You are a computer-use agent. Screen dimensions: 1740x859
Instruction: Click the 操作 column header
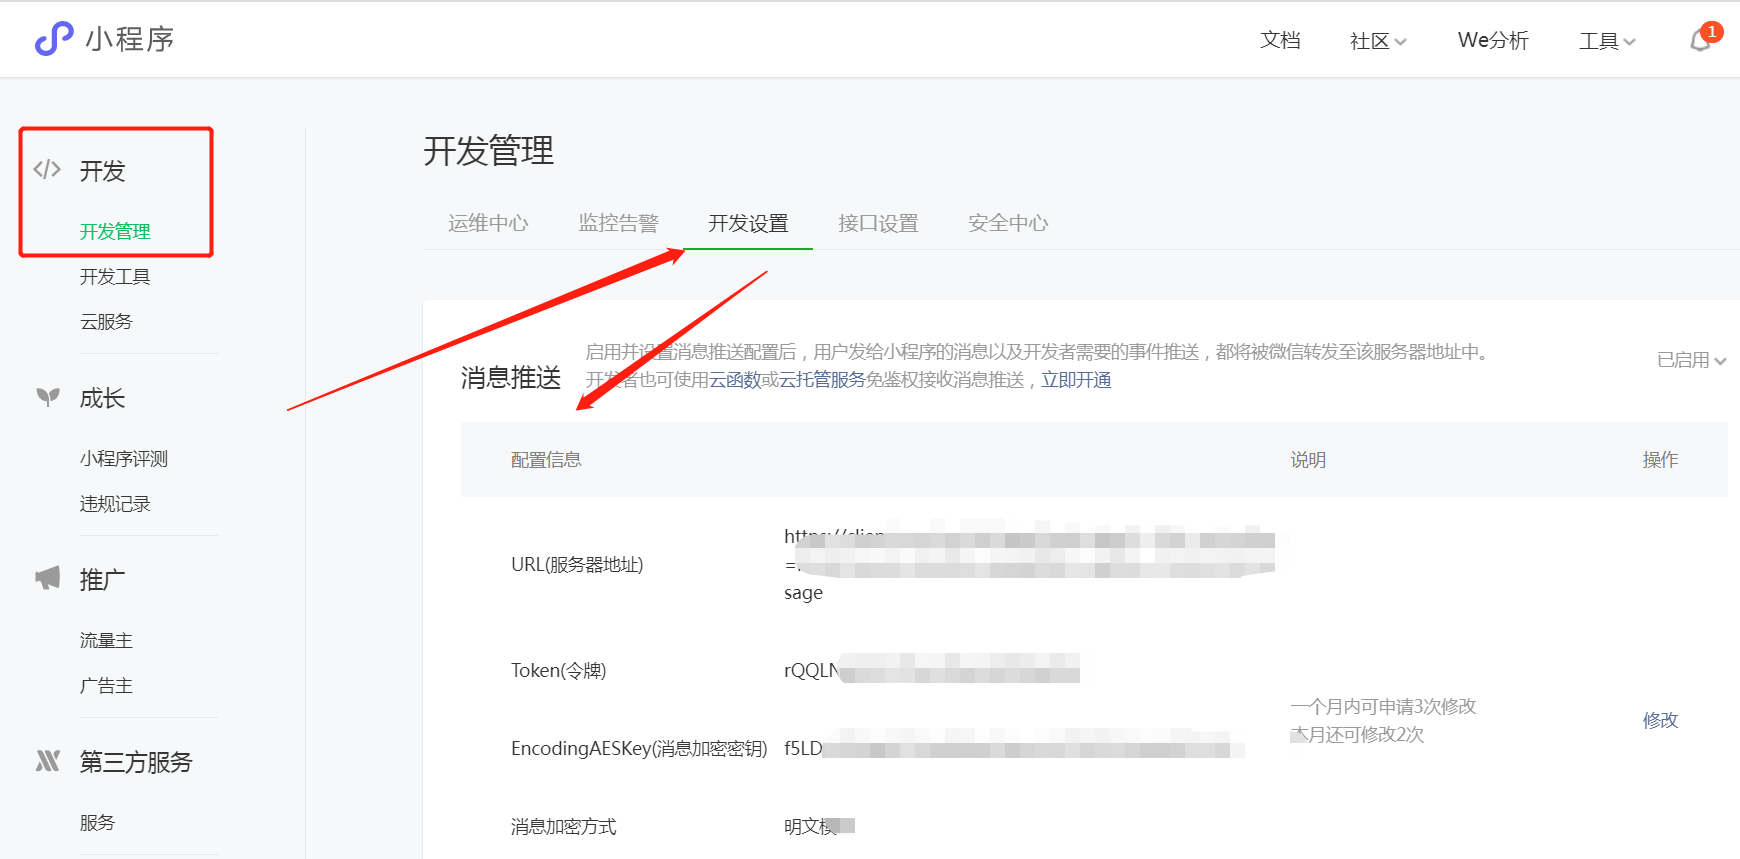(1660, 460)
